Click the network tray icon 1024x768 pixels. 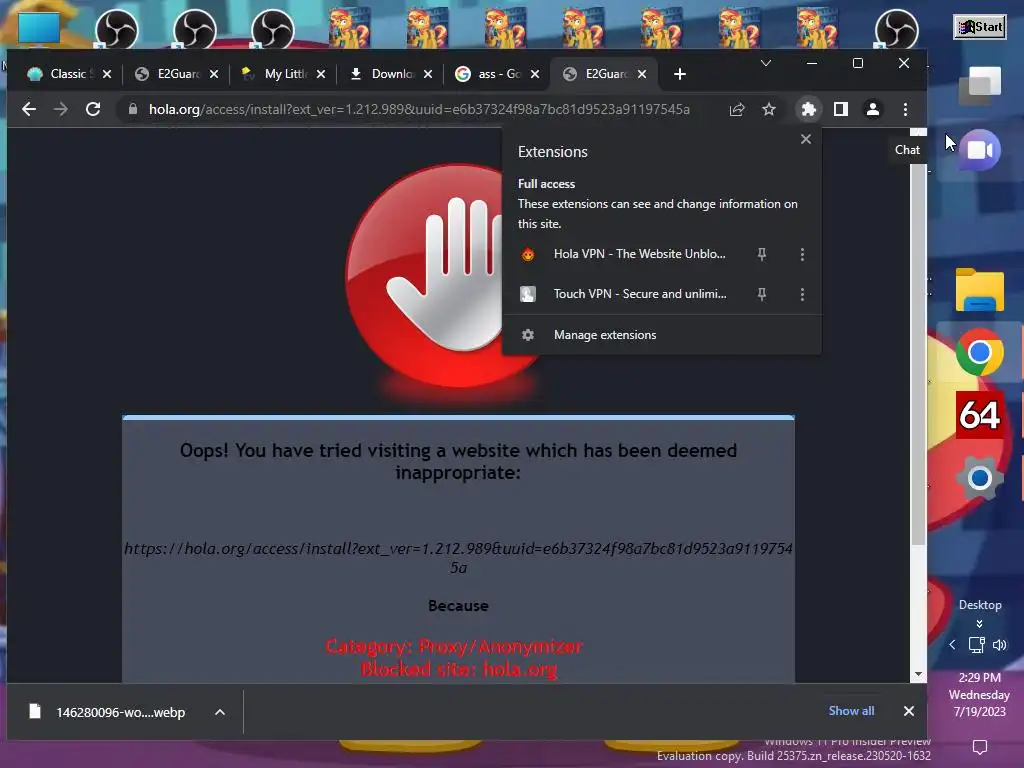(x=976, y=645)
